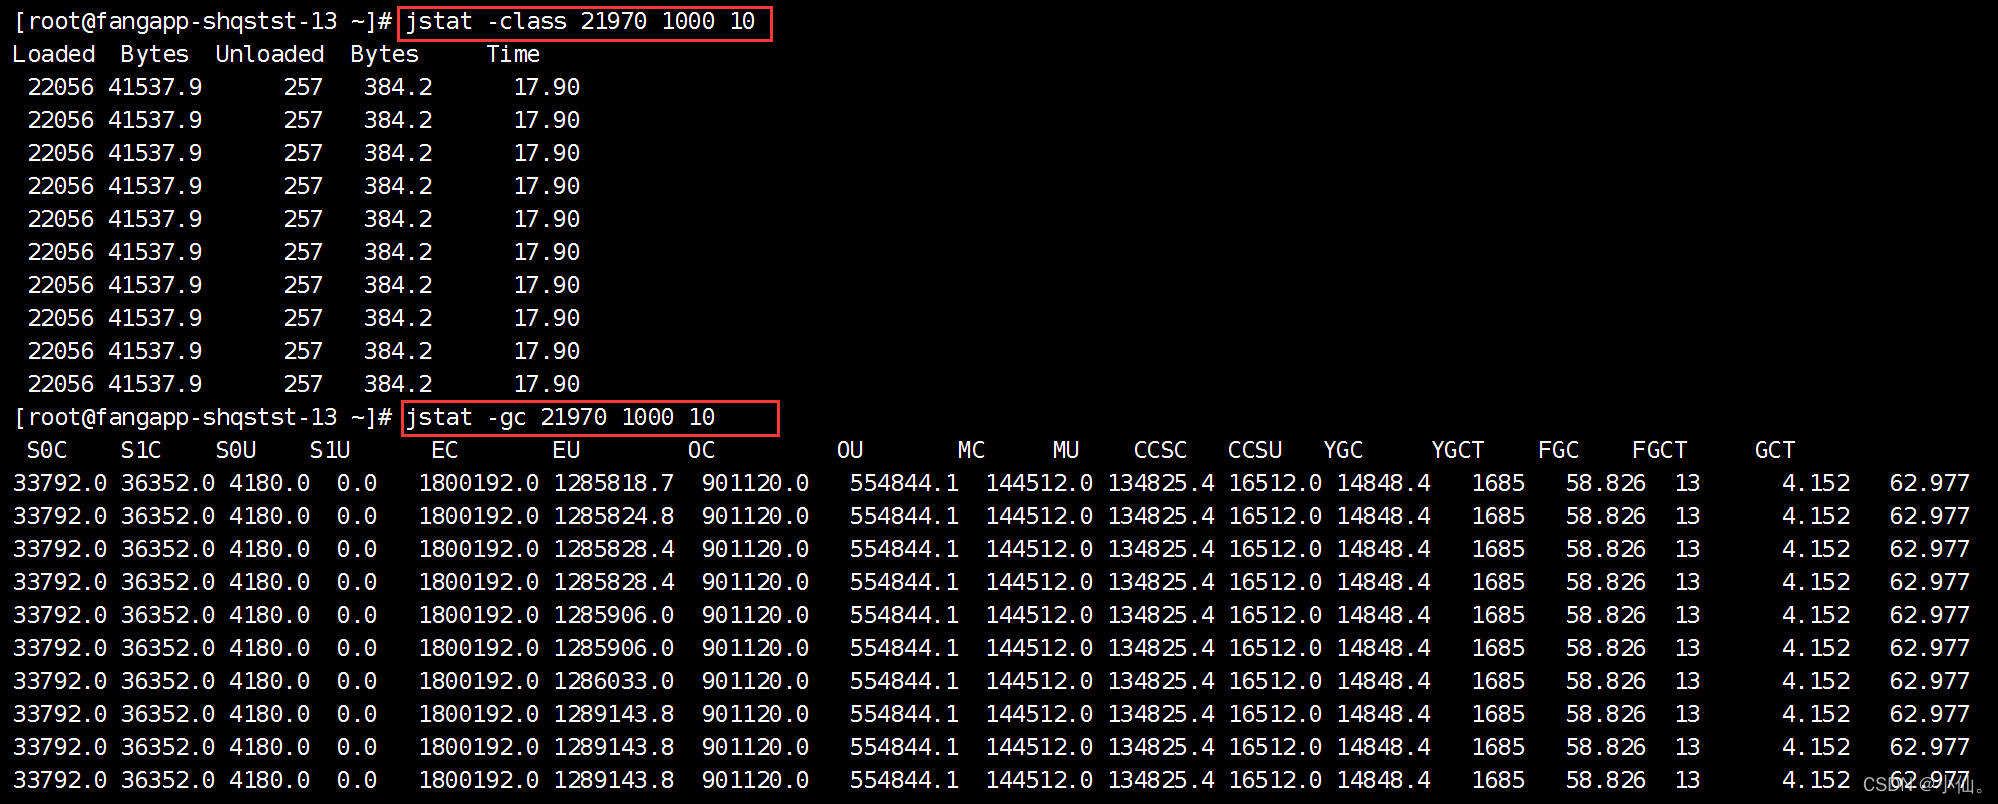Click the Time column header
The height and width of the screenshot is (804, 1998).
(513, 55)
